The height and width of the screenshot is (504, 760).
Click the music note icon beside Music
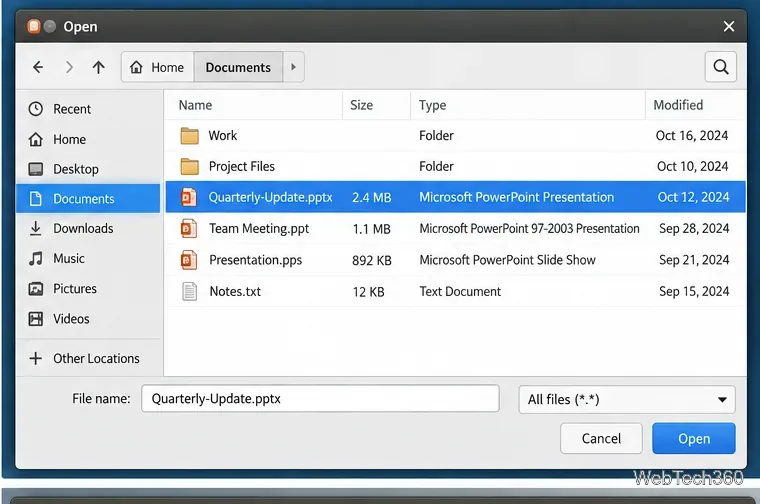pos(36,258)
